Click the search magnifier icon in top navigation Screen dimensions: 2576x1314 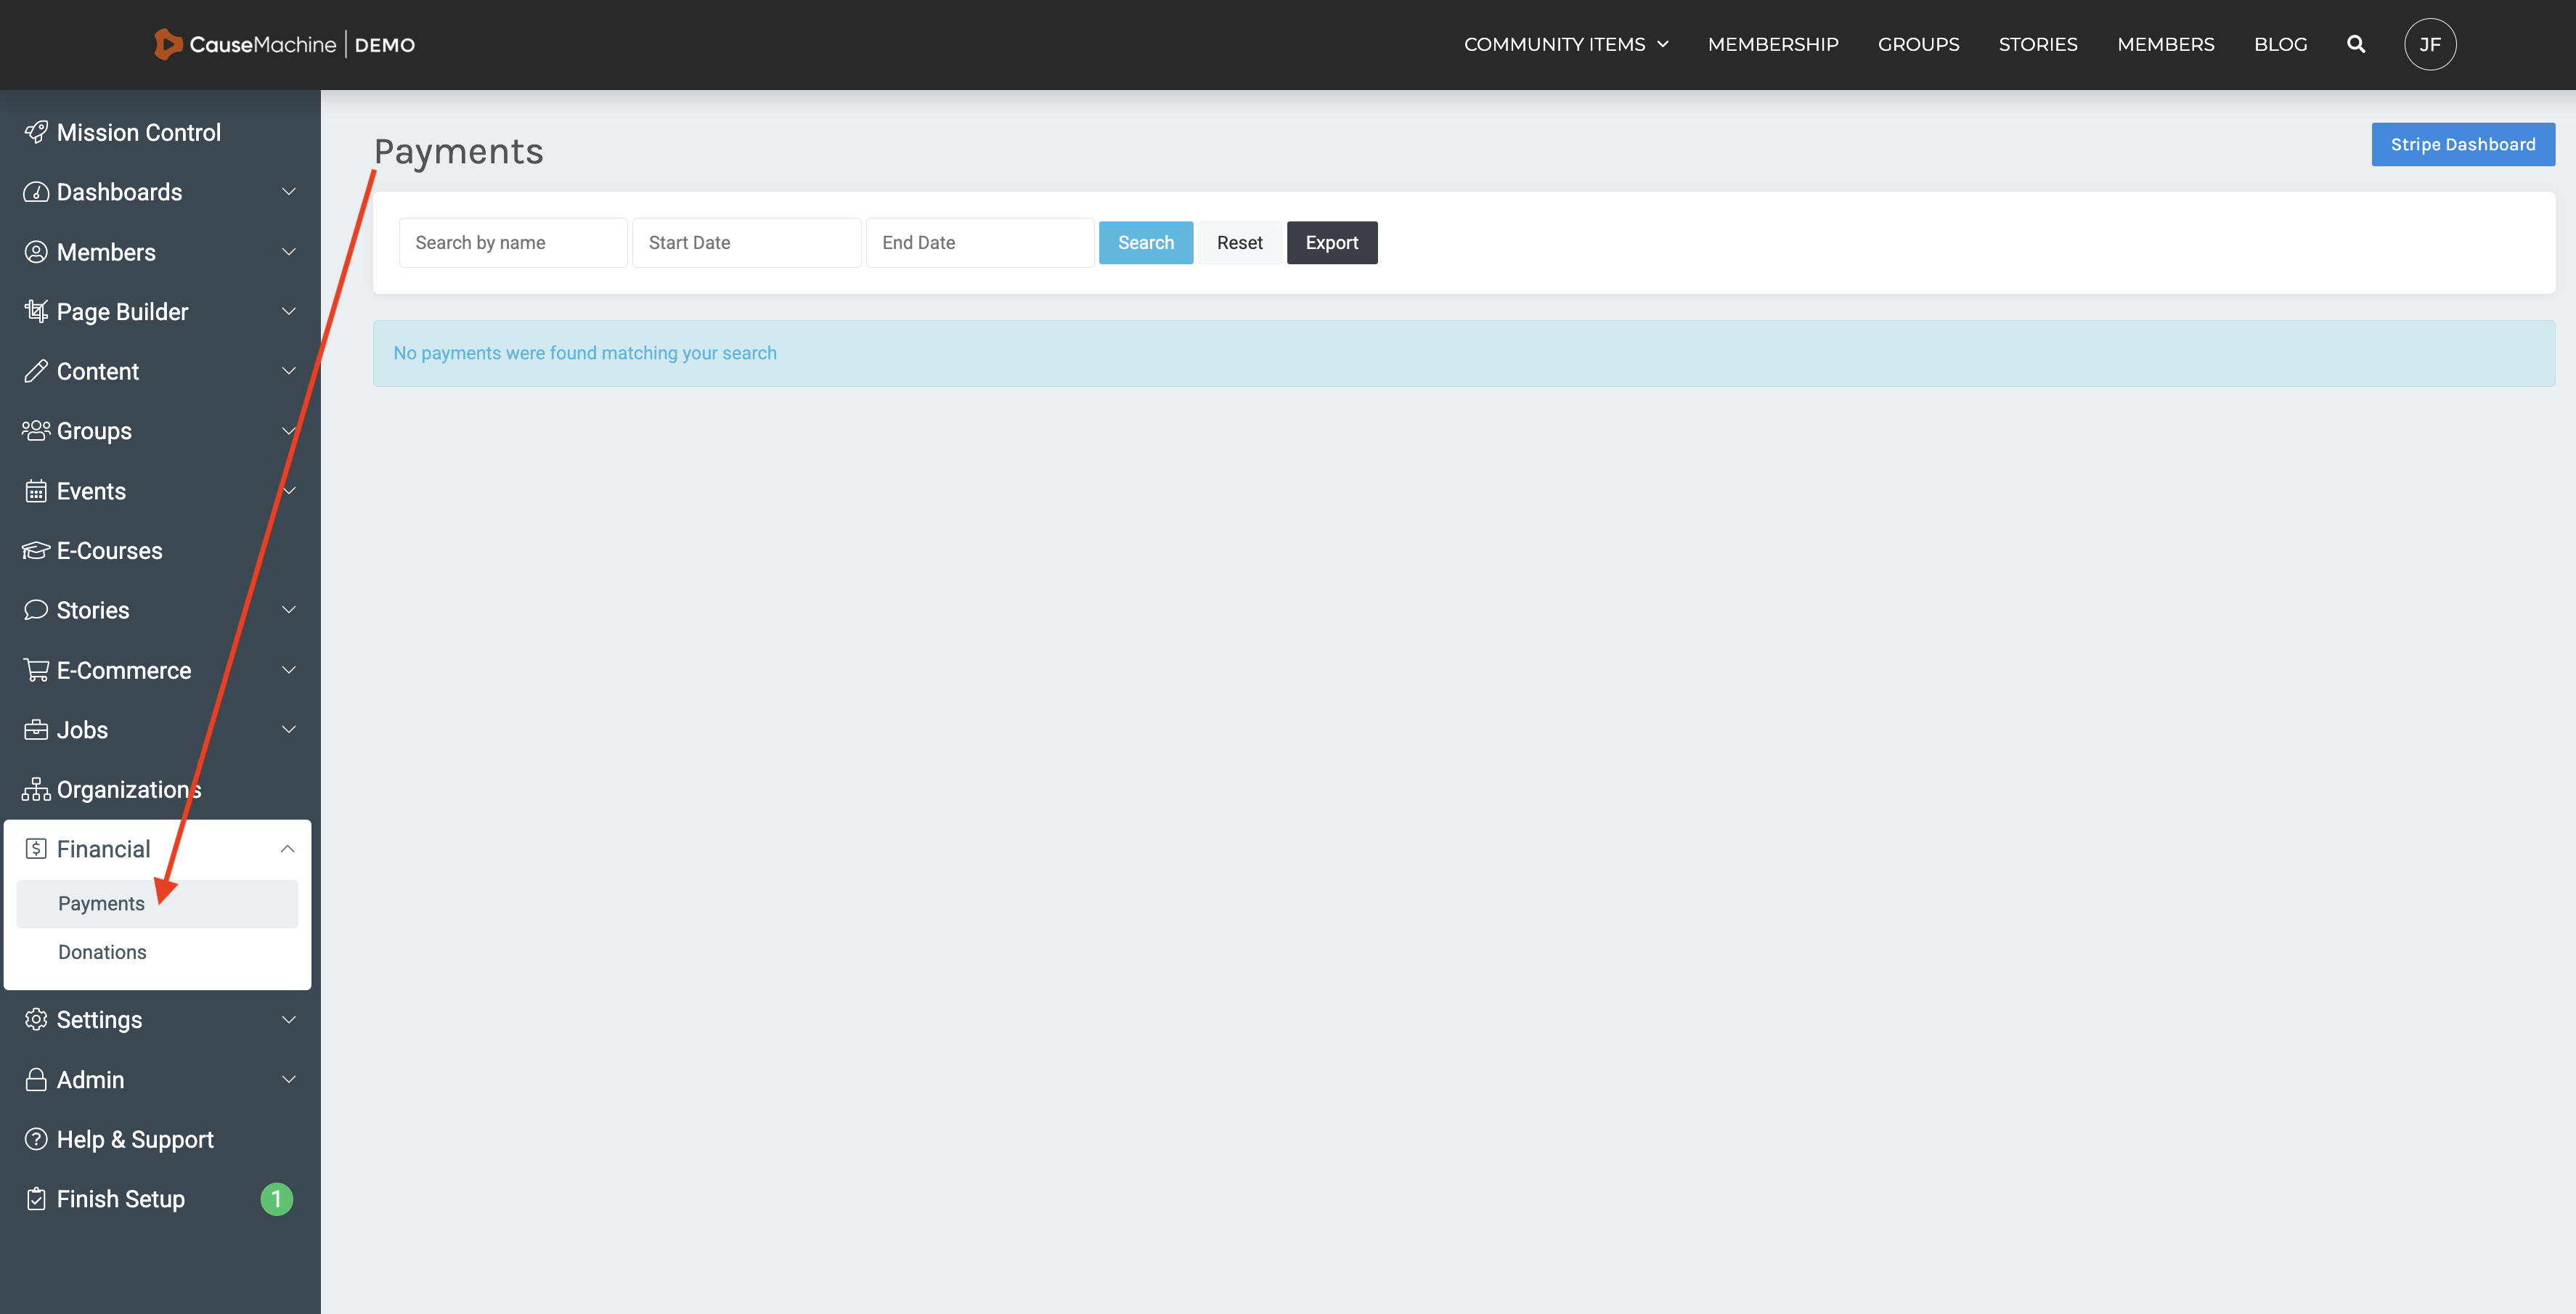[2356, 44]
